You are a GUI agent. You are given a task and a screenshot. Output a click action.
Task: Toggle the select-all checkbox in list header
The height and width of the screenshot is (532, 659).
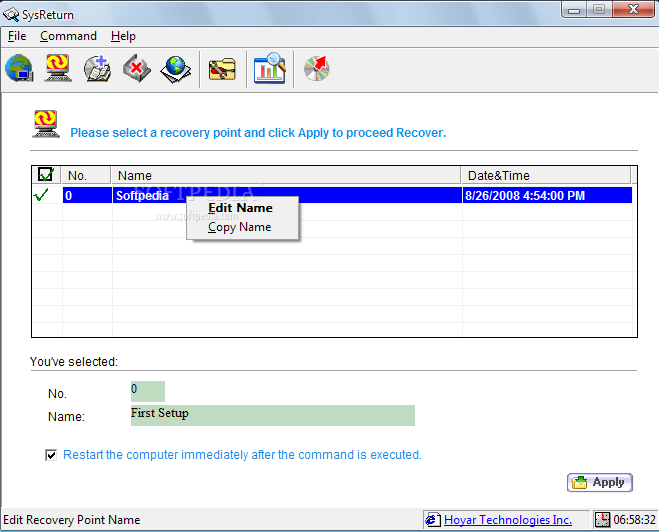tap(45, 174)
